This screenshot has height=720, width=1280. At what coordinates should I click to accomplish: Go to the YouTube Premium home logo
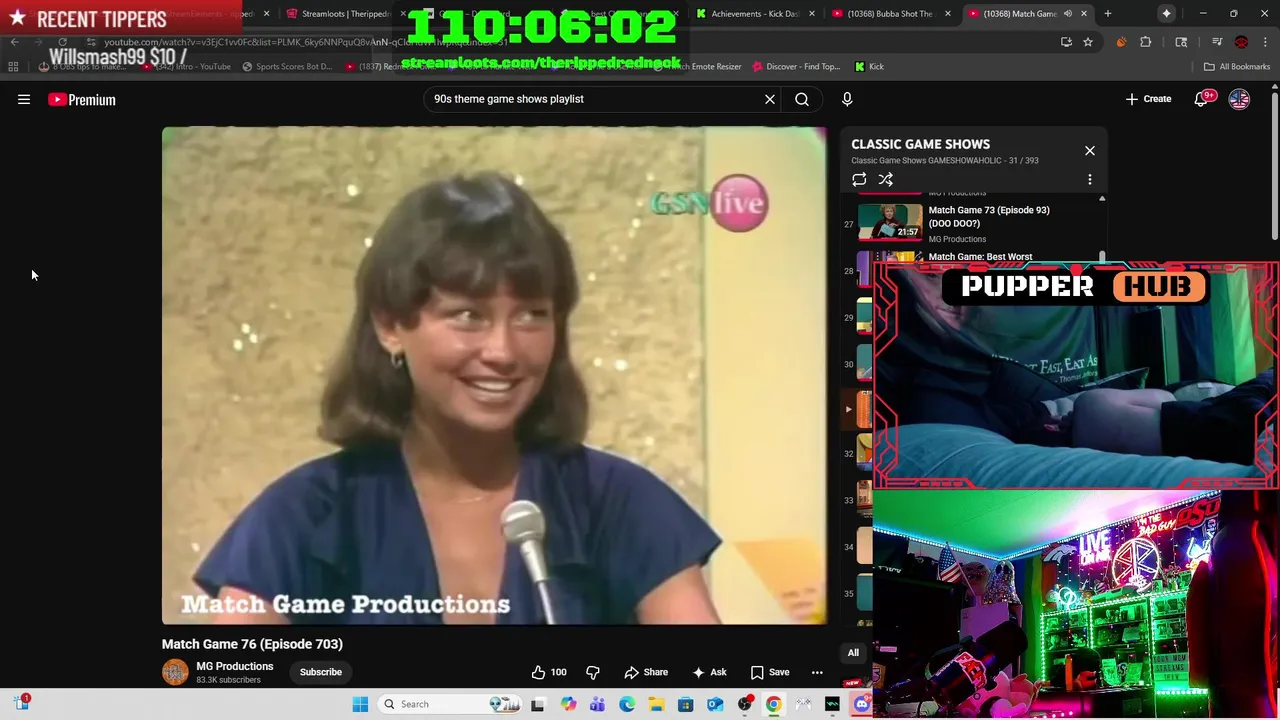point(82,99)
